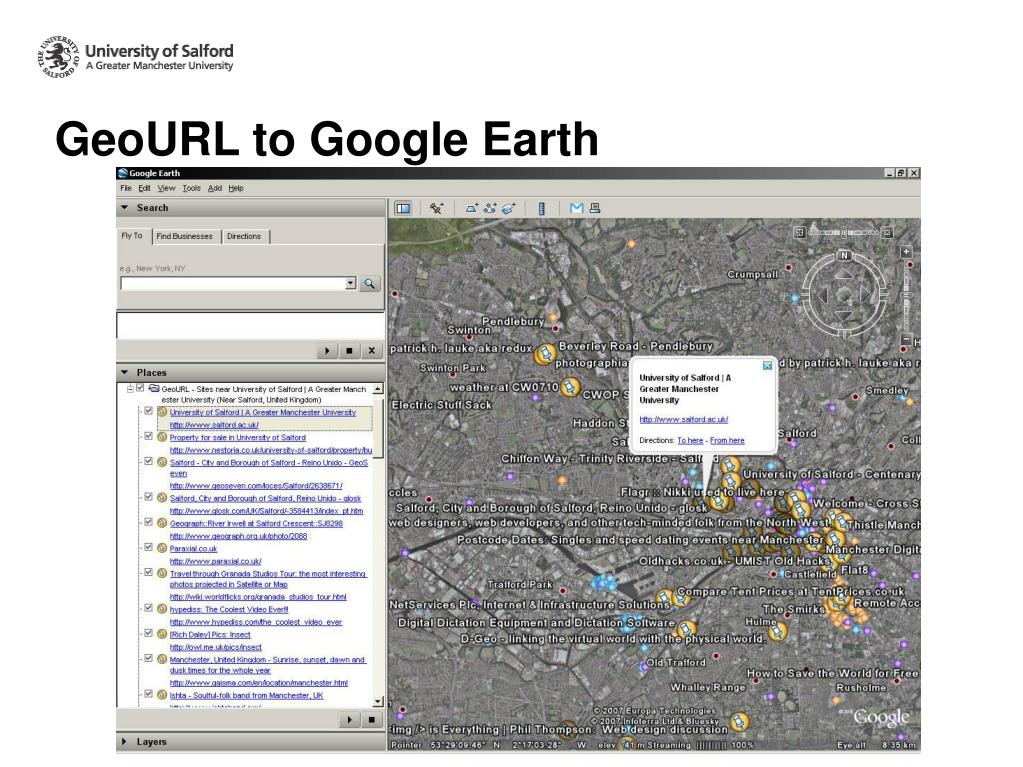Open 'Property for sale in University of Salford' link

tap(237, 438)
